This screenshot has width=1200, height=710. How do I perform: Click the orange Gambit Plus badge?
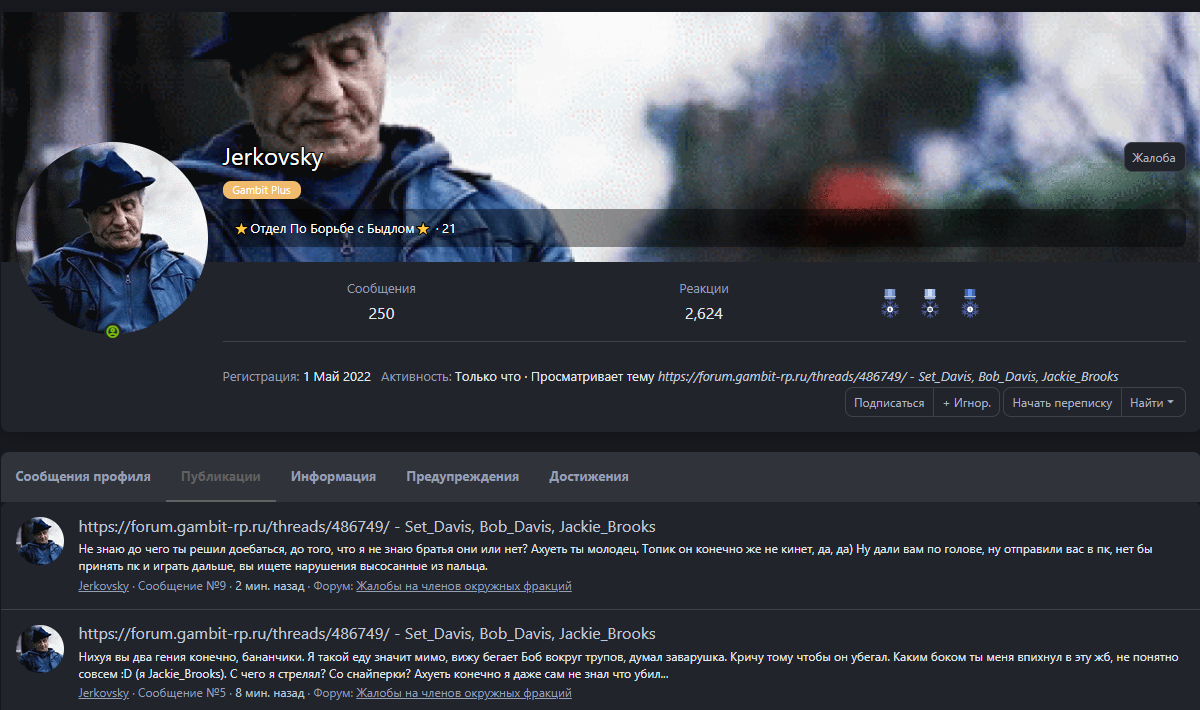coord(261,190)
